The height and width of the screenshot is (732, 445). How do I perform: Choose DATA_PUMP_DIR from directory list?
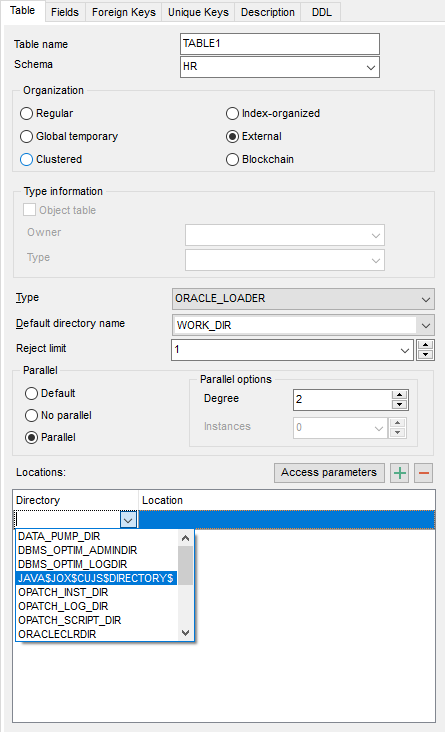pyautogui.click(x=97, y=536)
